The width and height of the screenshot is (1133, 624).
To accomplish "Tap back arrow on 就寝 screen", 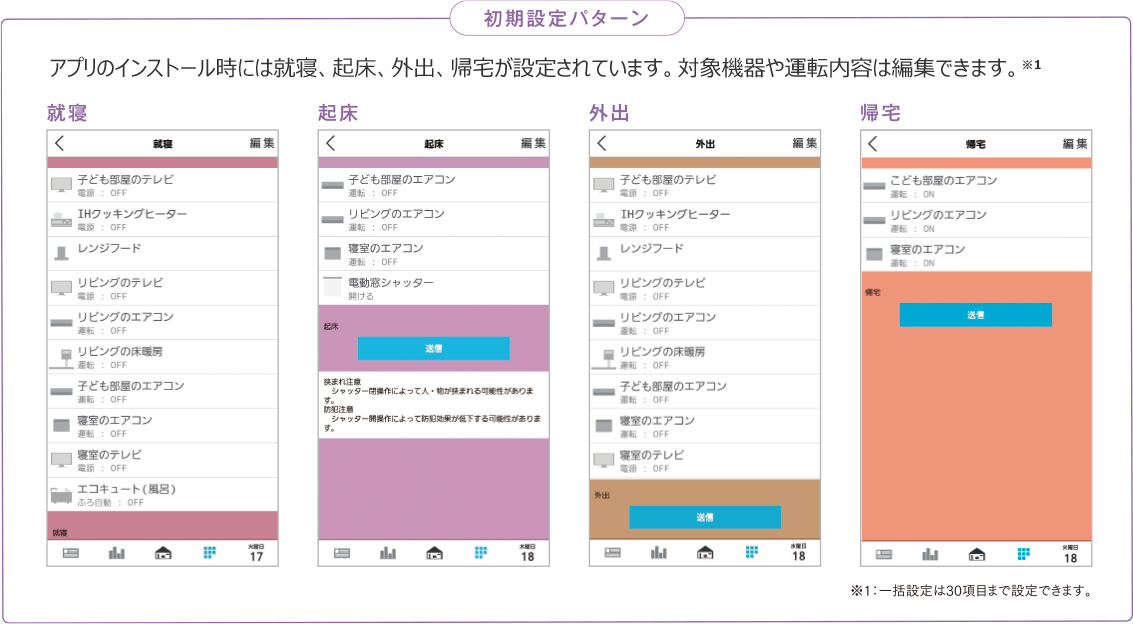I will [x=60, y=144].
